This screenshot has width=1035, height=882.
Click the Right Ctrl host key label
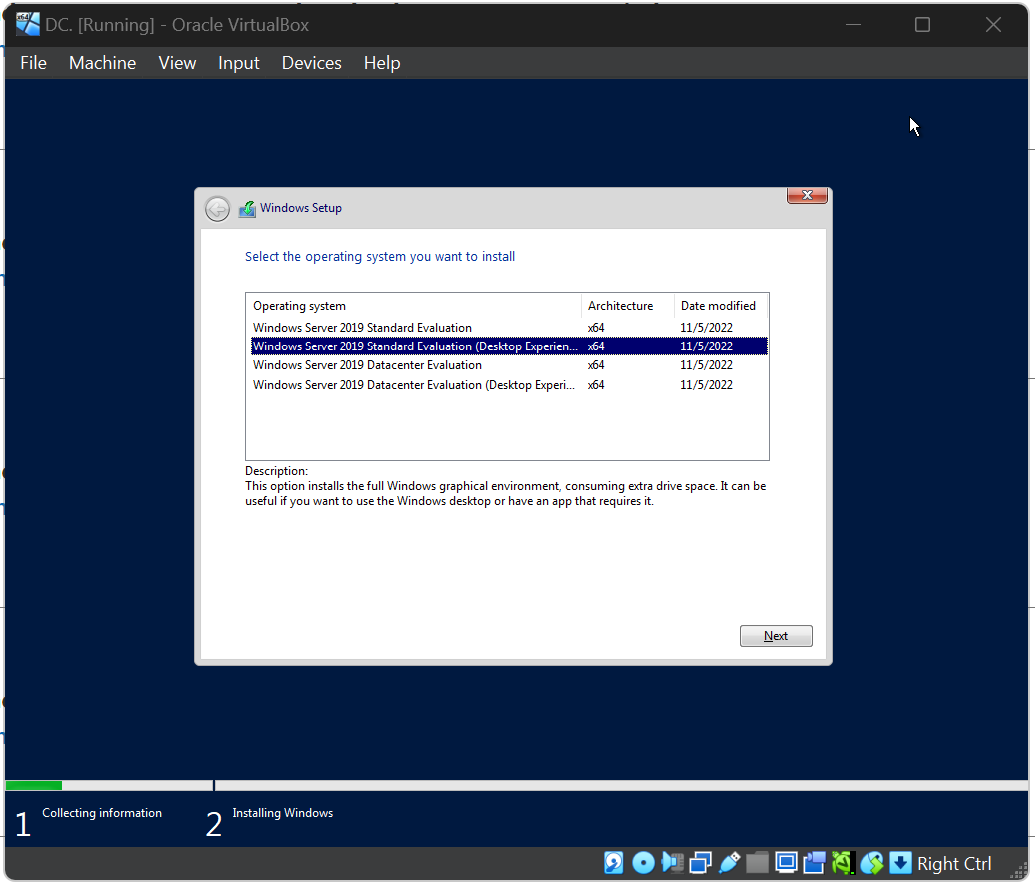(954, 864)
